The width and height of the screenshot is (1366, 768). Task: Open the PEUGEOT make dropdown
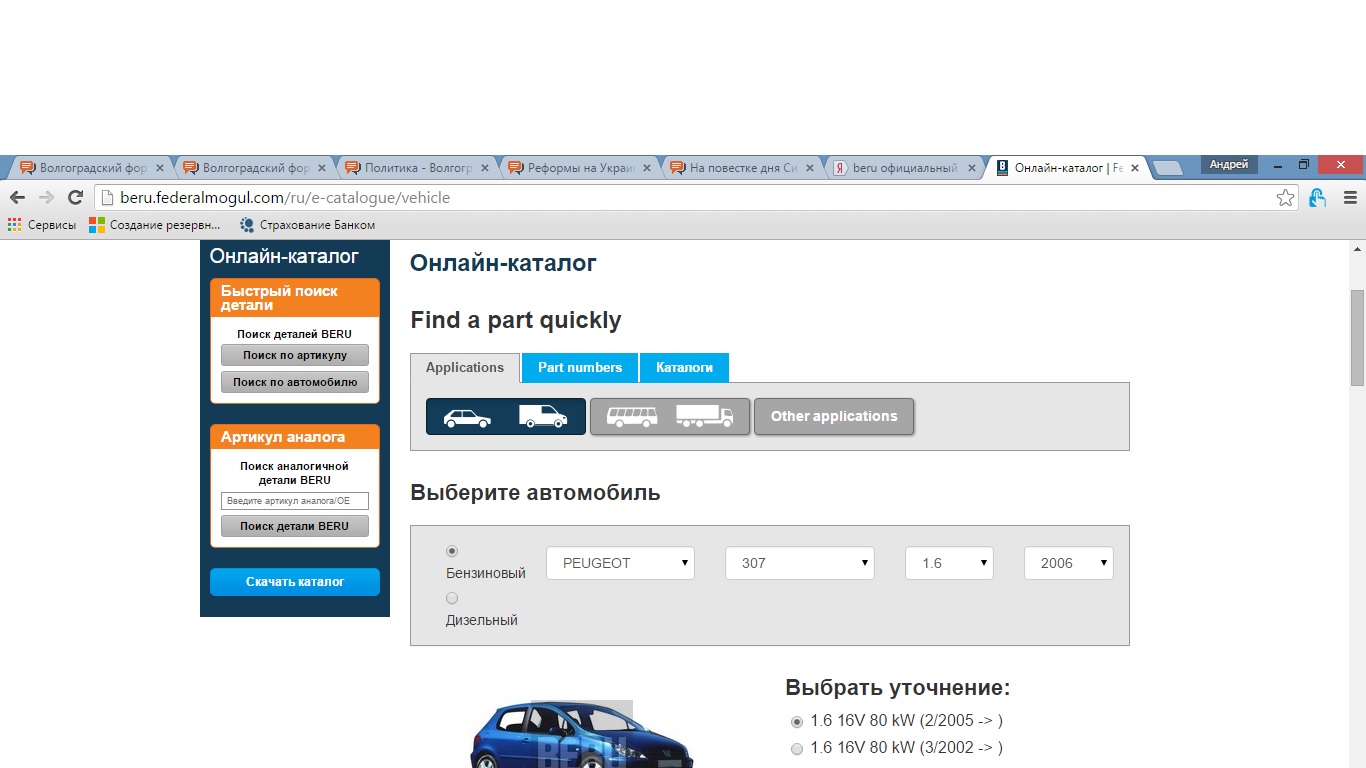620,563
